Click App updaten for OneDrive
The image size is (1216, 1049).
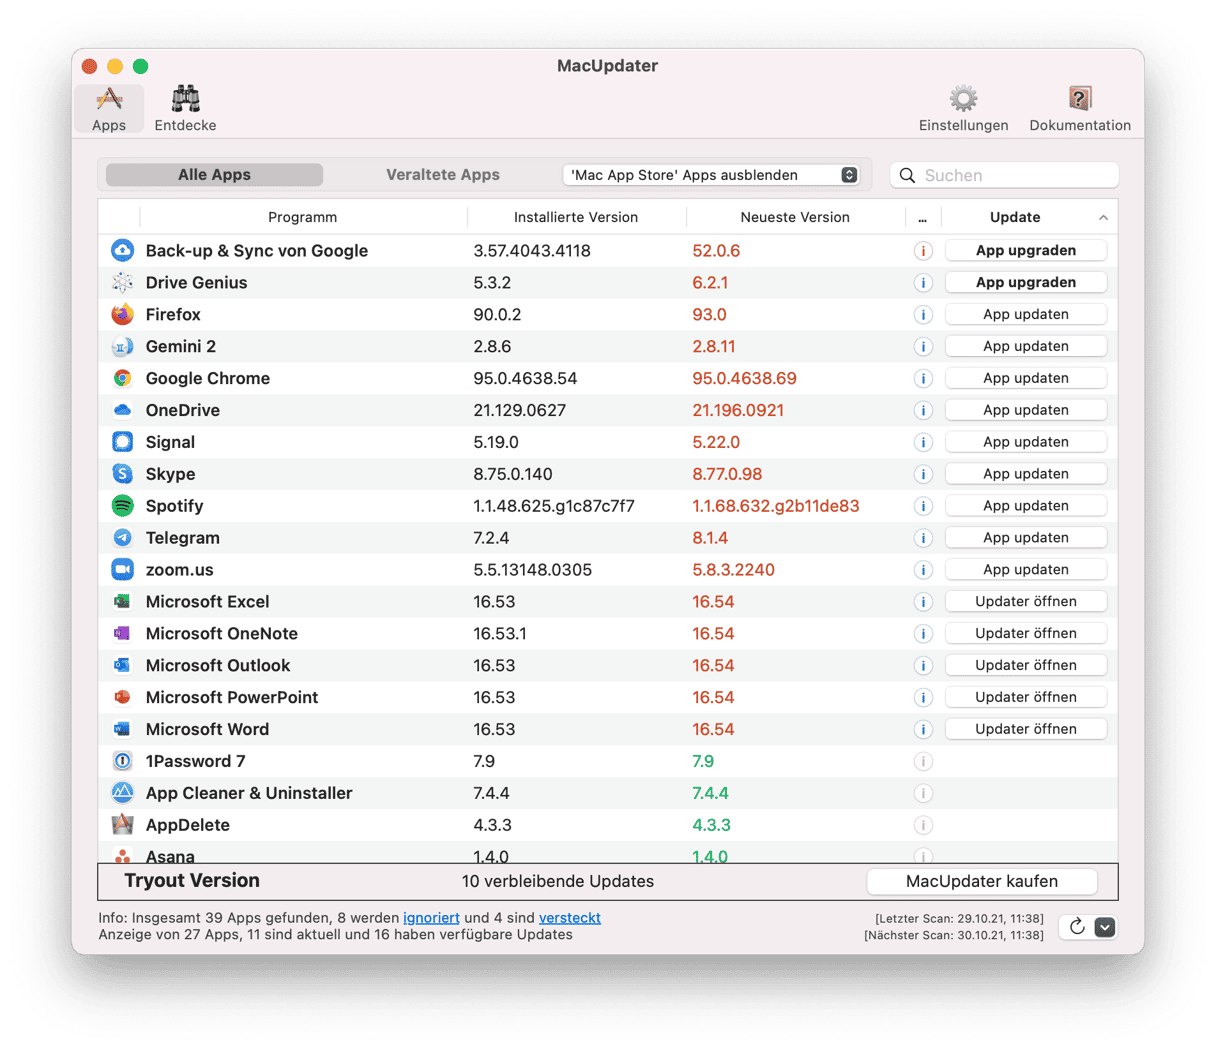[x=1026, y=410]
